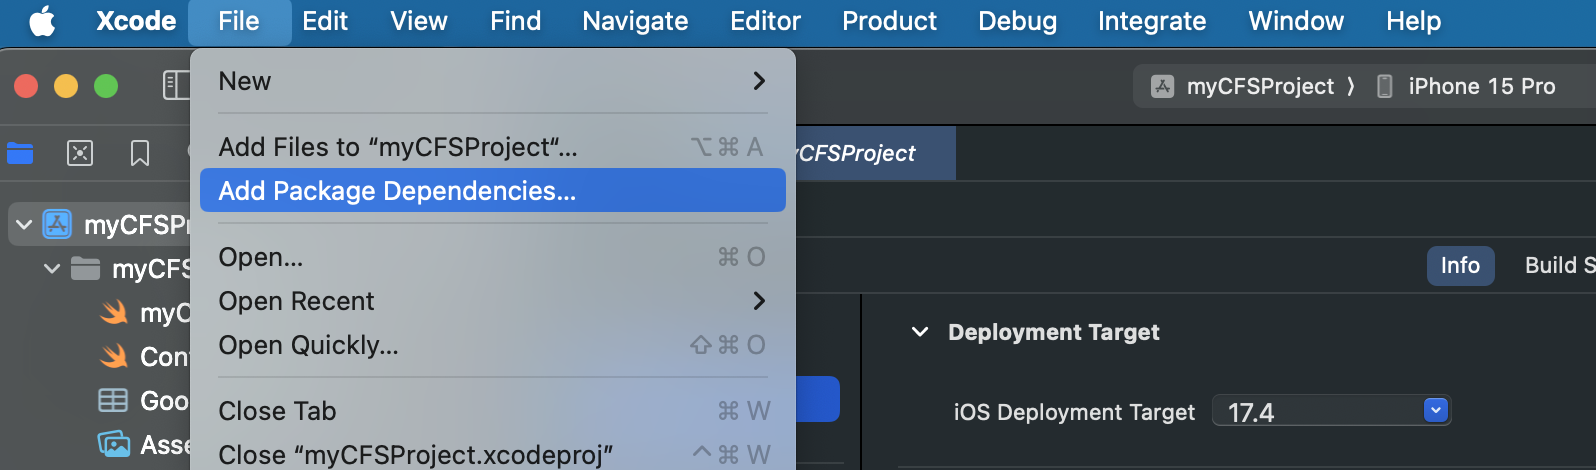Select Close Tab menu item
This screenshot has width=1596, height=470.
click(277, 411)
